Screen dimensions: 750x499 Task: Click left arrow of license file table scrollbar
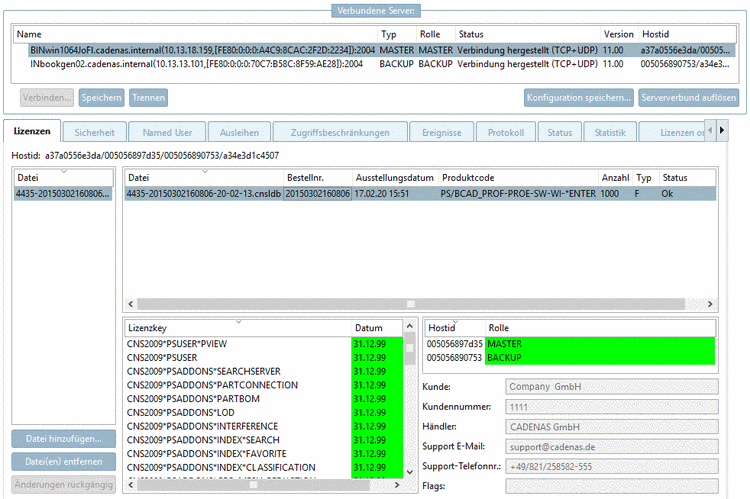tap(131, 304)
